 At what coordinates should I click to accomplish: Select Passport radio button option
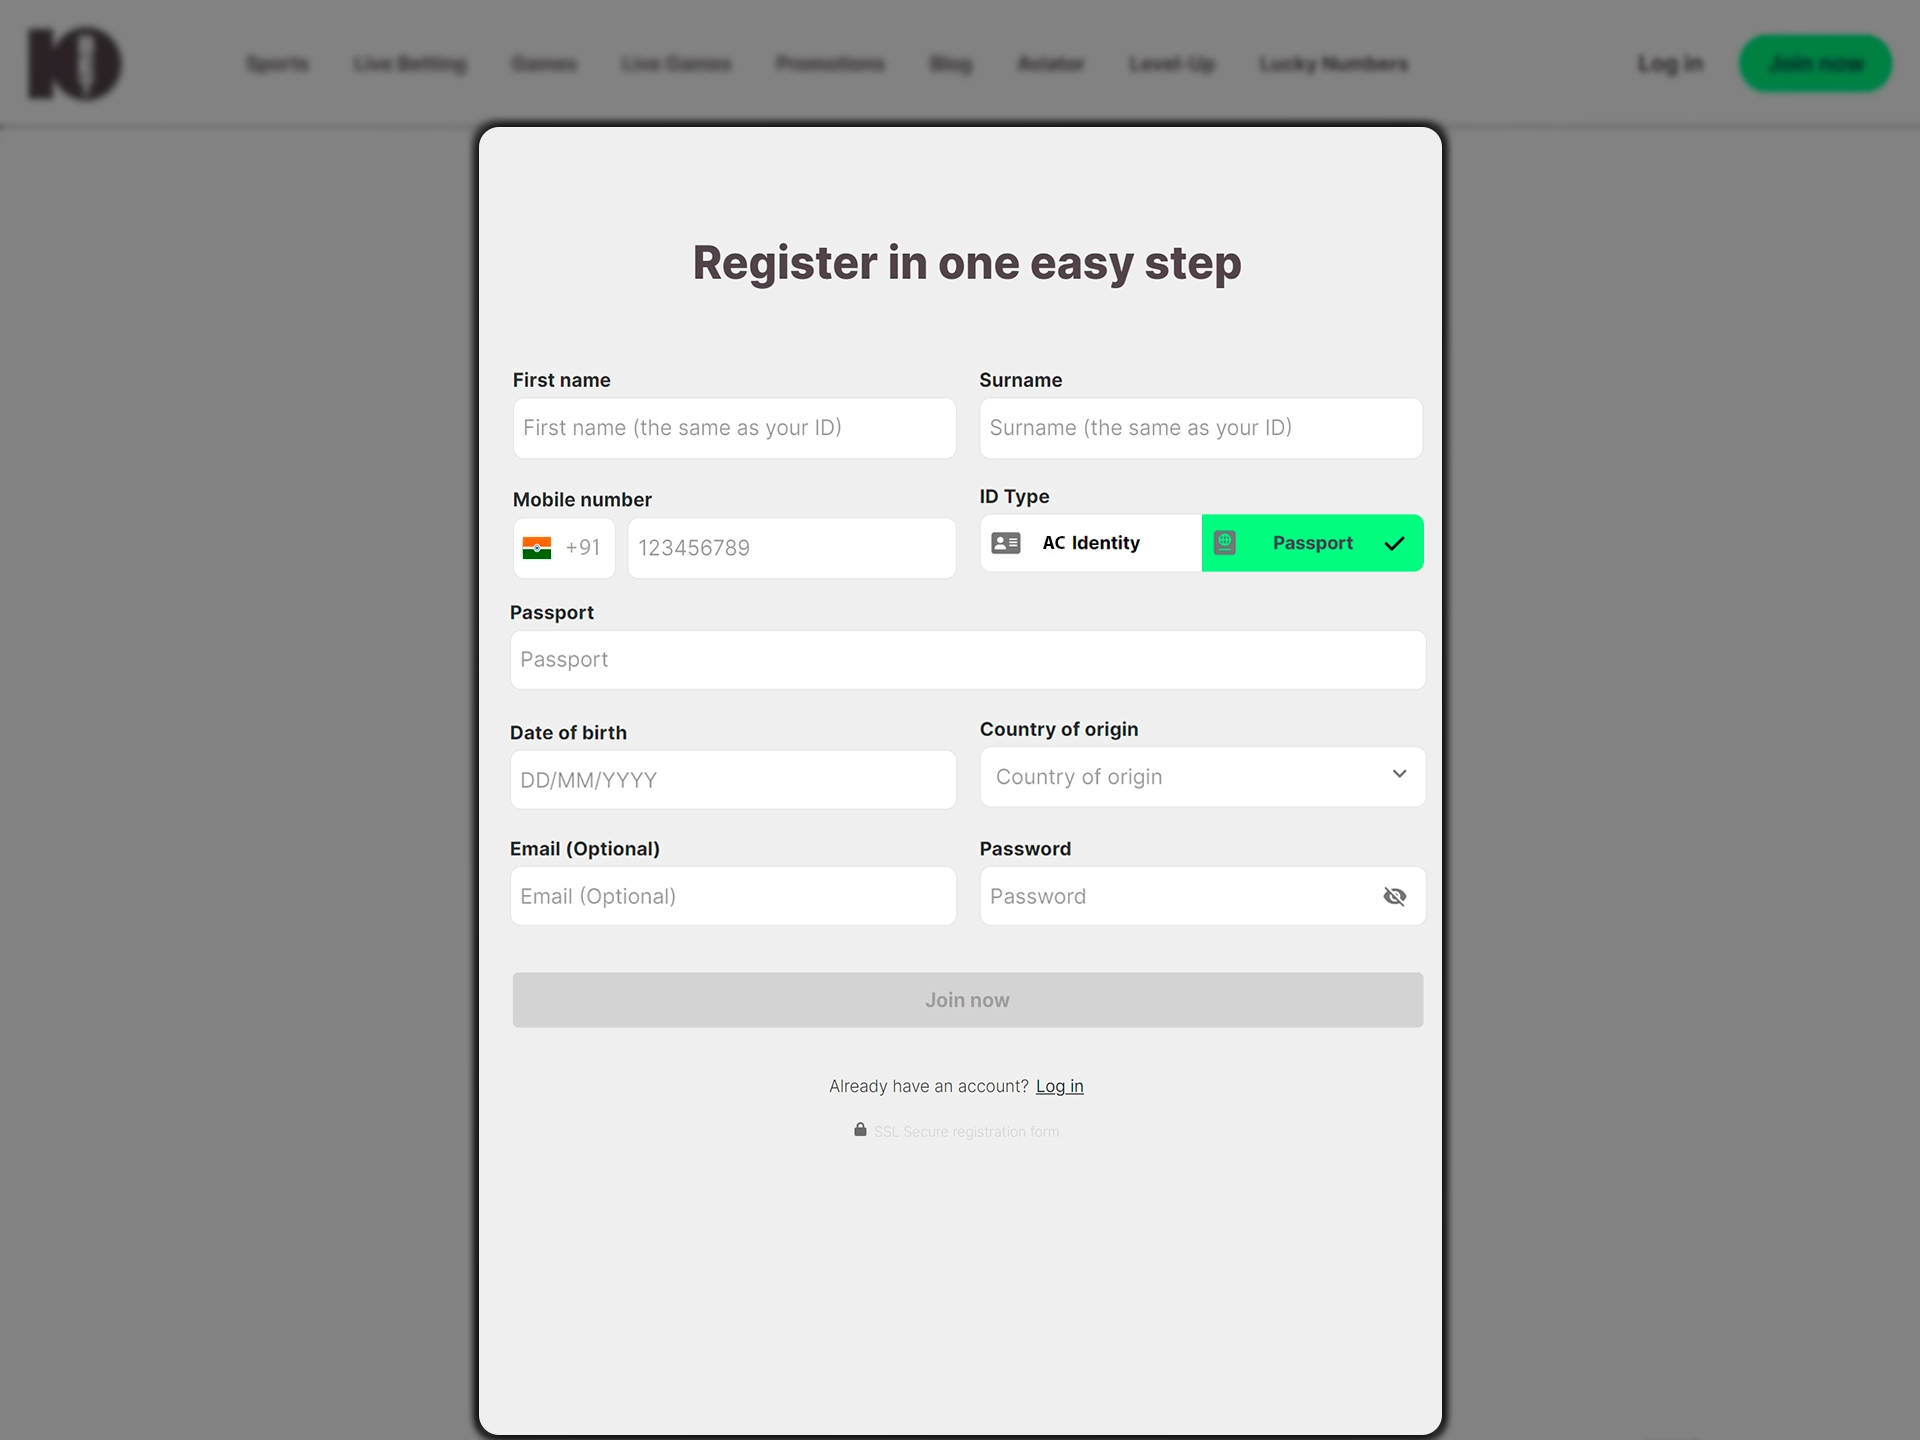coord(1311,542)
